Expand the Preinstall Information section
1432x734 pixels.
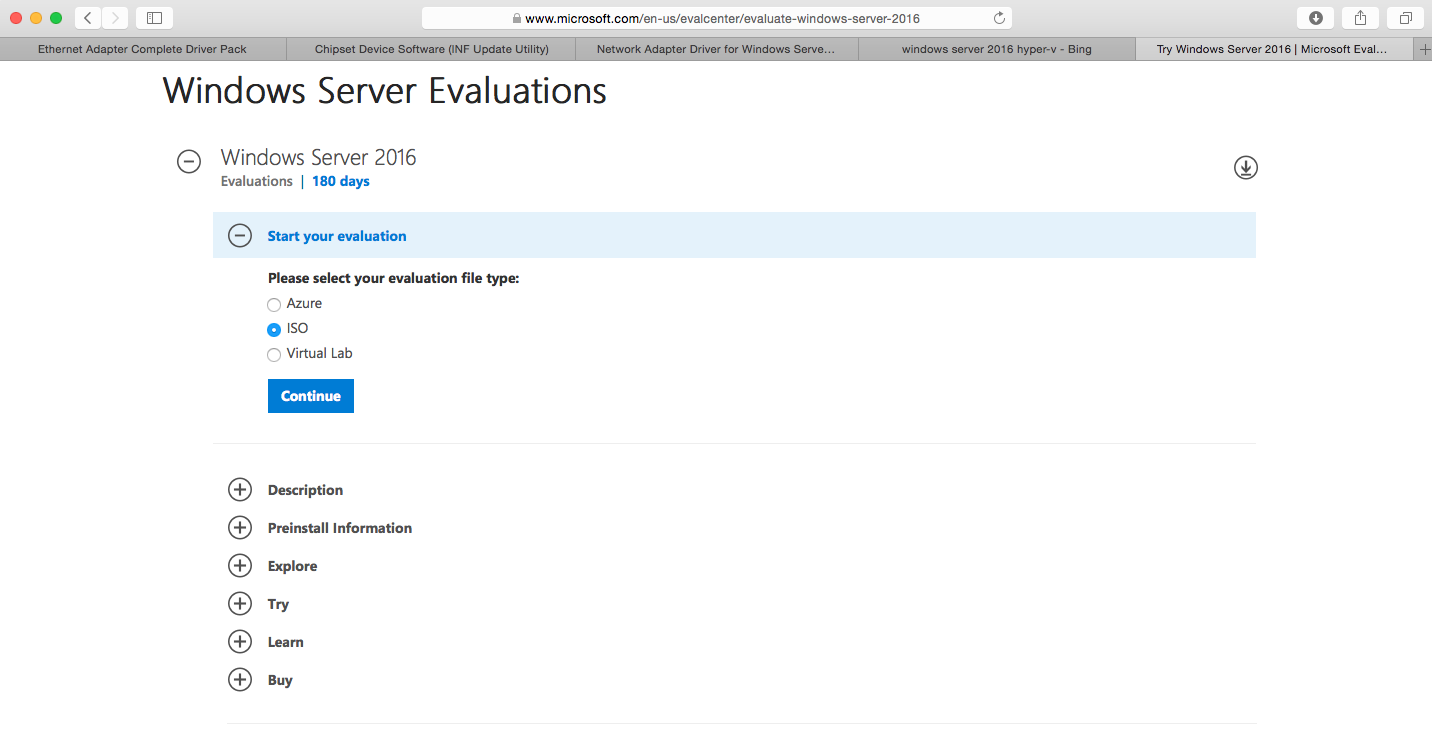240,528
